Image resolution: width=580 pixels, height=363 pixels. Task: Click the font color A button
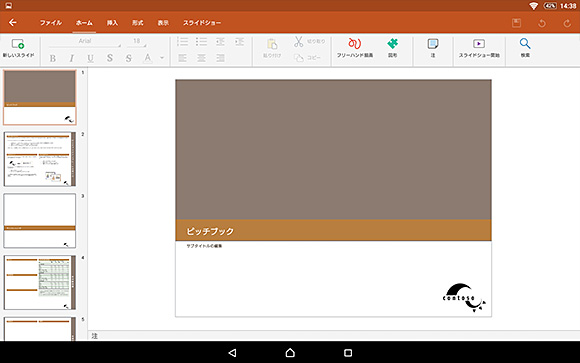[148, 58]
